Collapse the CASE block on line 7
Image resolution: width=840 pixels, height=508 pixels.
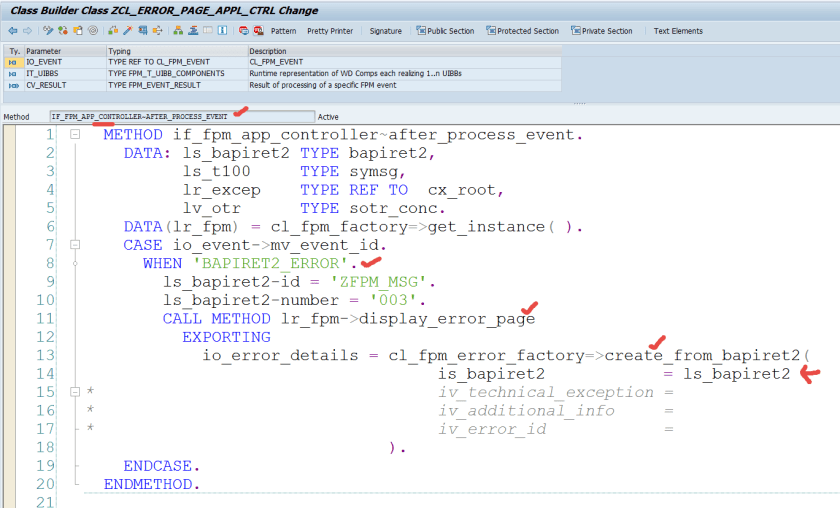tap(75, 244)
